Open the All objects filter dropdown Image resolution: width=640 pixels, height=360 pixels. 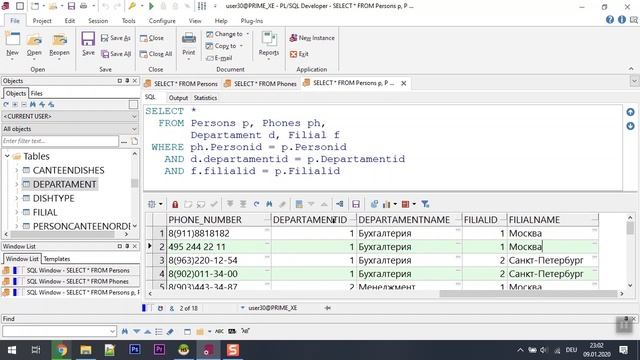70,129
